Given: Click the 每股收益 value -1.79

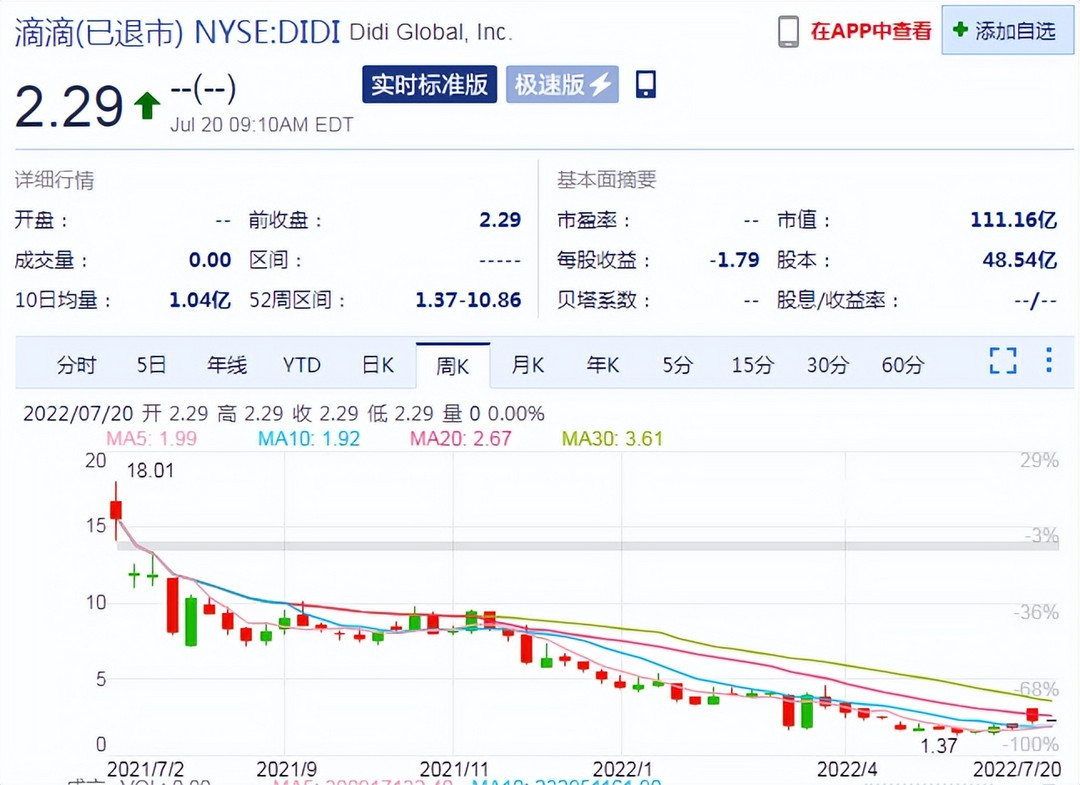Looking at the screenshot, I should click(734, 260).
